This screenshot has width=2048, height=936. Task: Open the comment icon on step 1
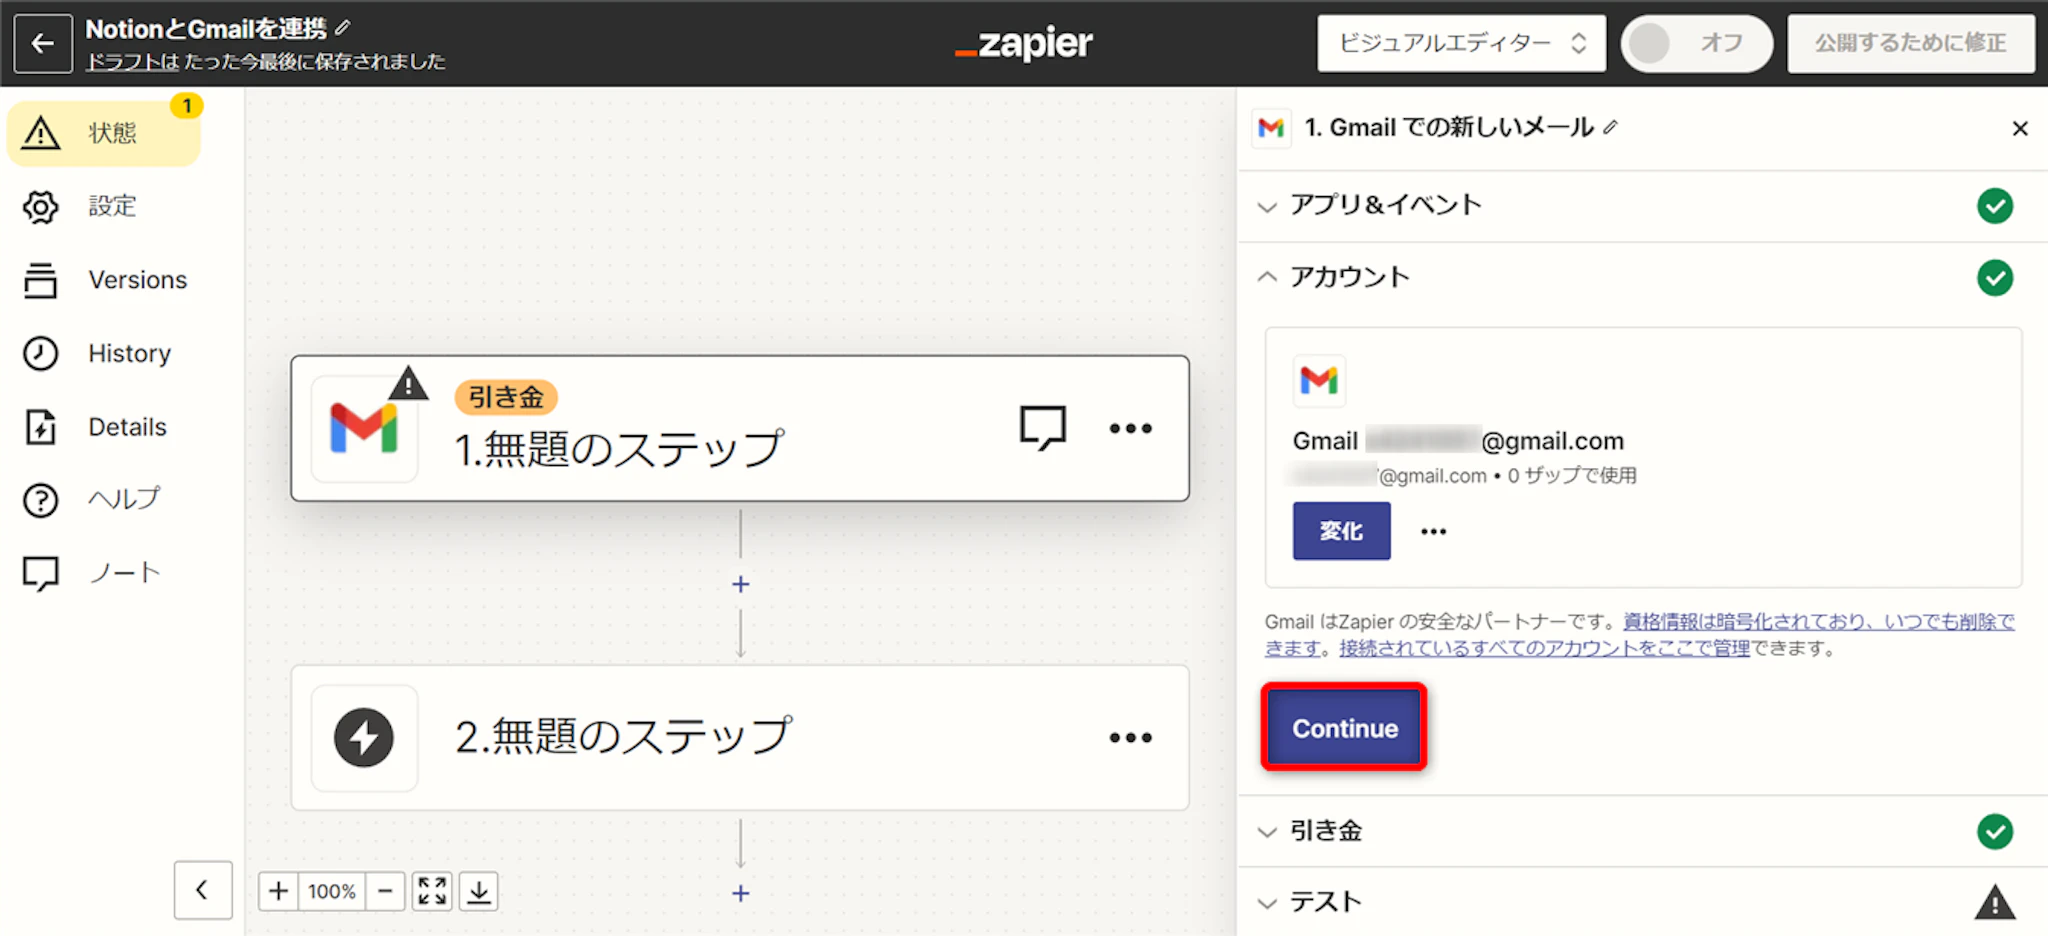[1042, 428]
